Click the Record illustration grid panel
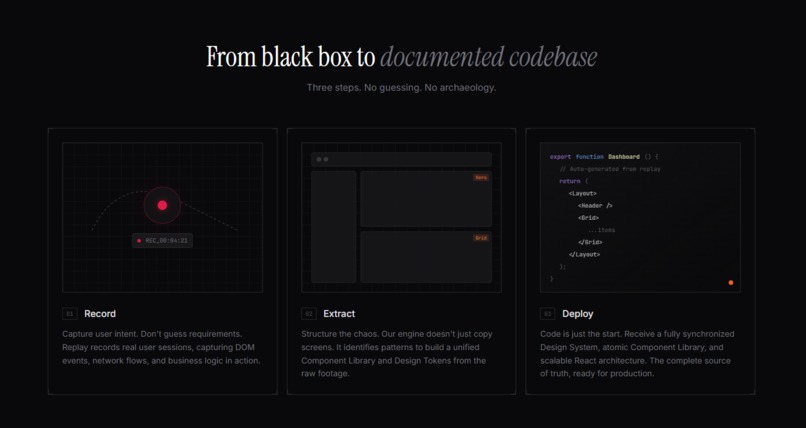Screen dimensions: 806x428 (162, 217)
